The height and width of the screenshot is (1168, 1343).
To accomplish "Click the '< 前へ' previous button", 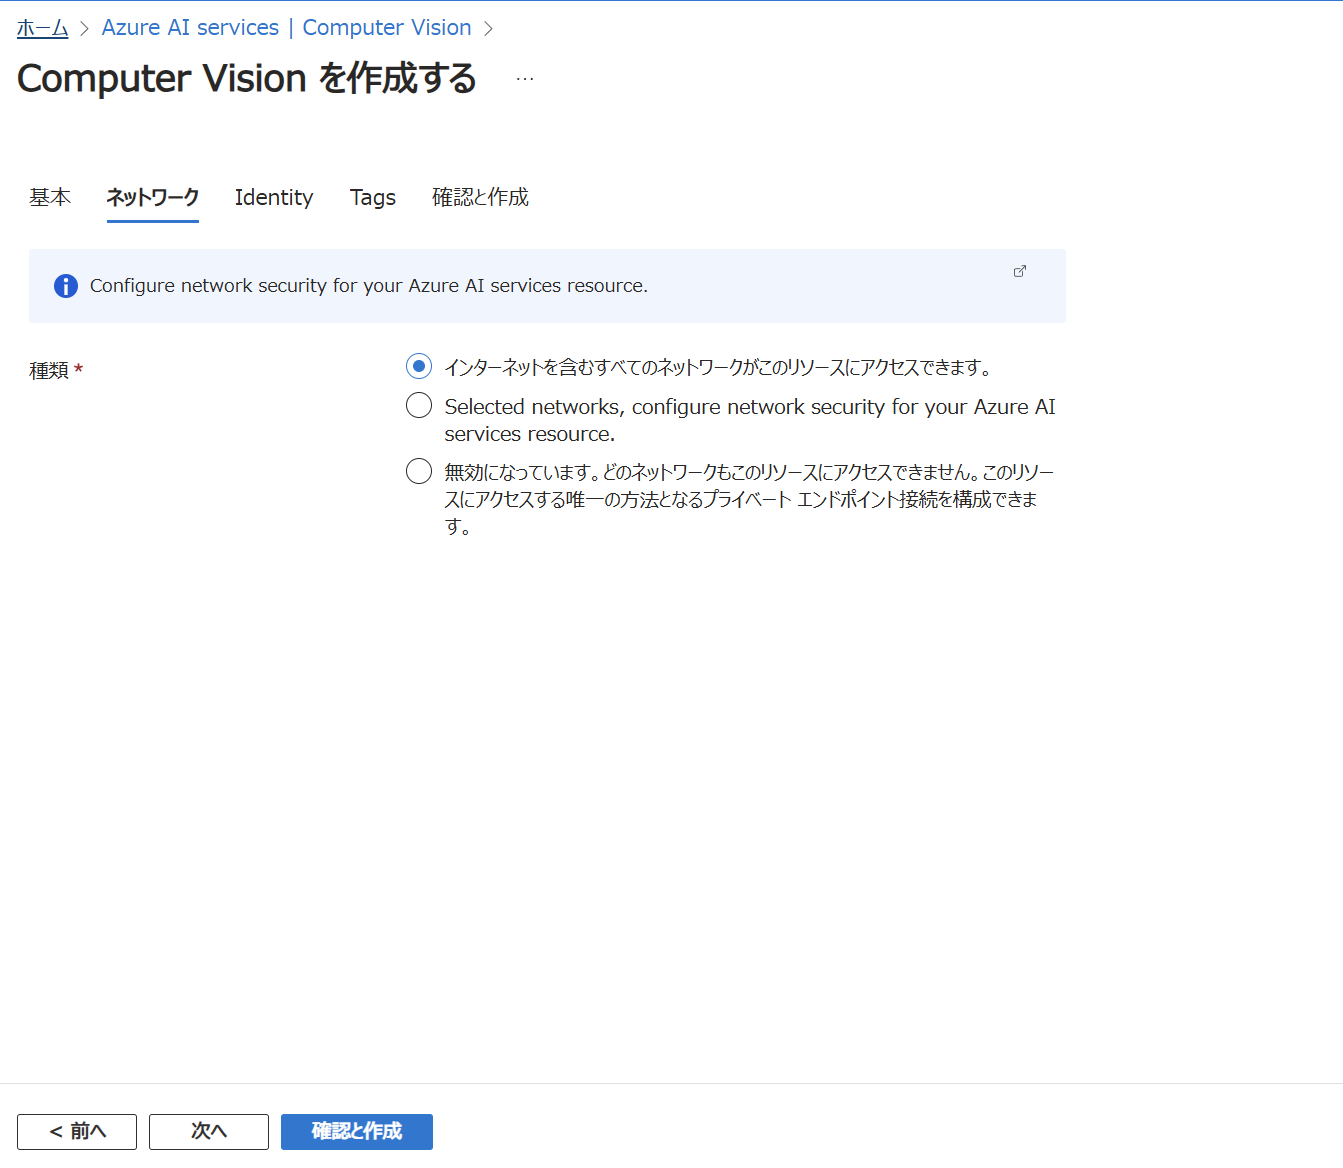I will coord(77,1131).
